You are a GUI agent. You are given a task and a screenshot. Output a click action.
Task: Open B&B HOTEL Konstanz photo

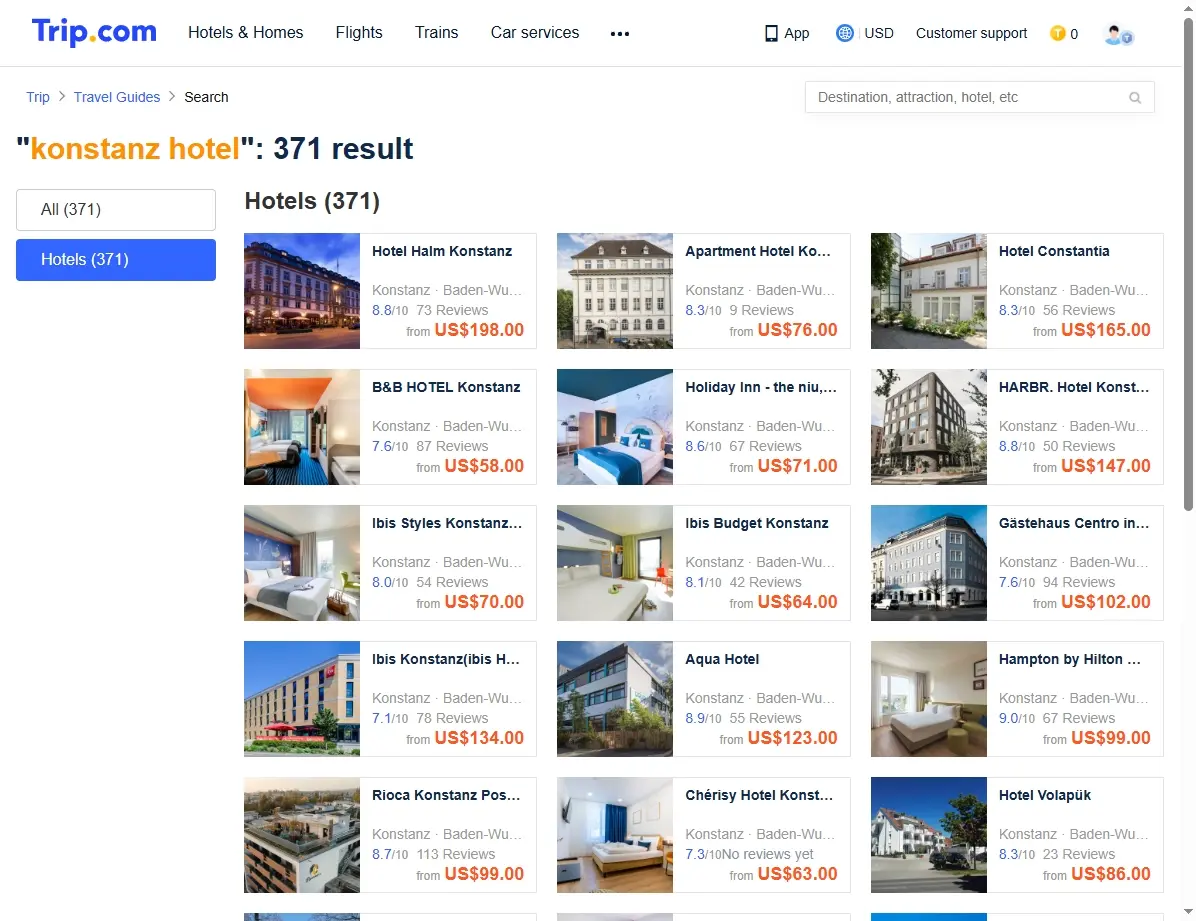tap(302, 427)
